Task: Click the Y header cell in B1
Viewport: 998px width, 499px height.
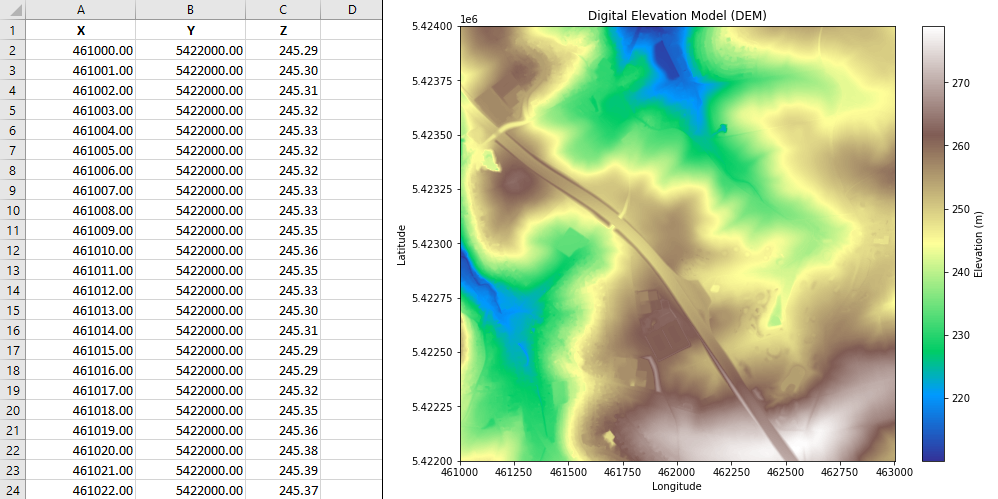Action: point(190,30)
